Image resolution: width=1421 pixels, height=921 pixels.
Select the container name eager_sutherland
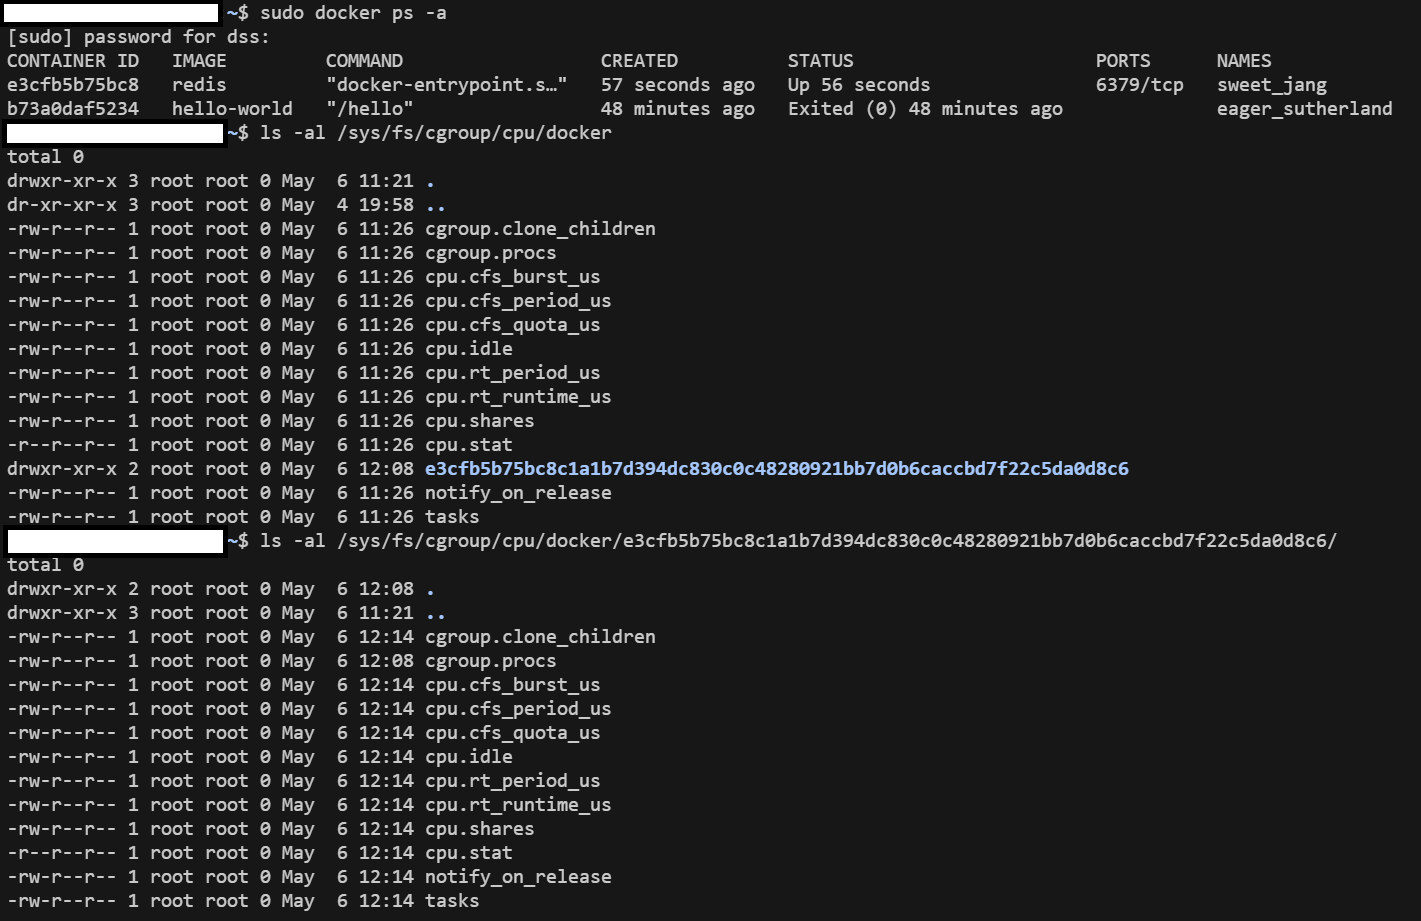(1305, 109)
